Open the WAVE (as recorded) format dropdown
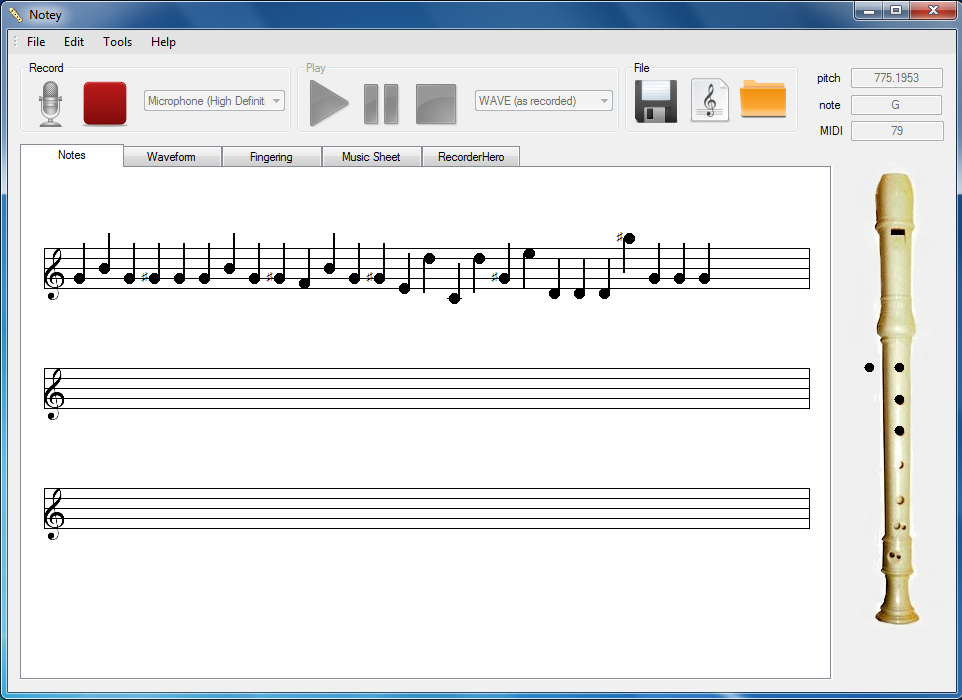 (606, 100)
